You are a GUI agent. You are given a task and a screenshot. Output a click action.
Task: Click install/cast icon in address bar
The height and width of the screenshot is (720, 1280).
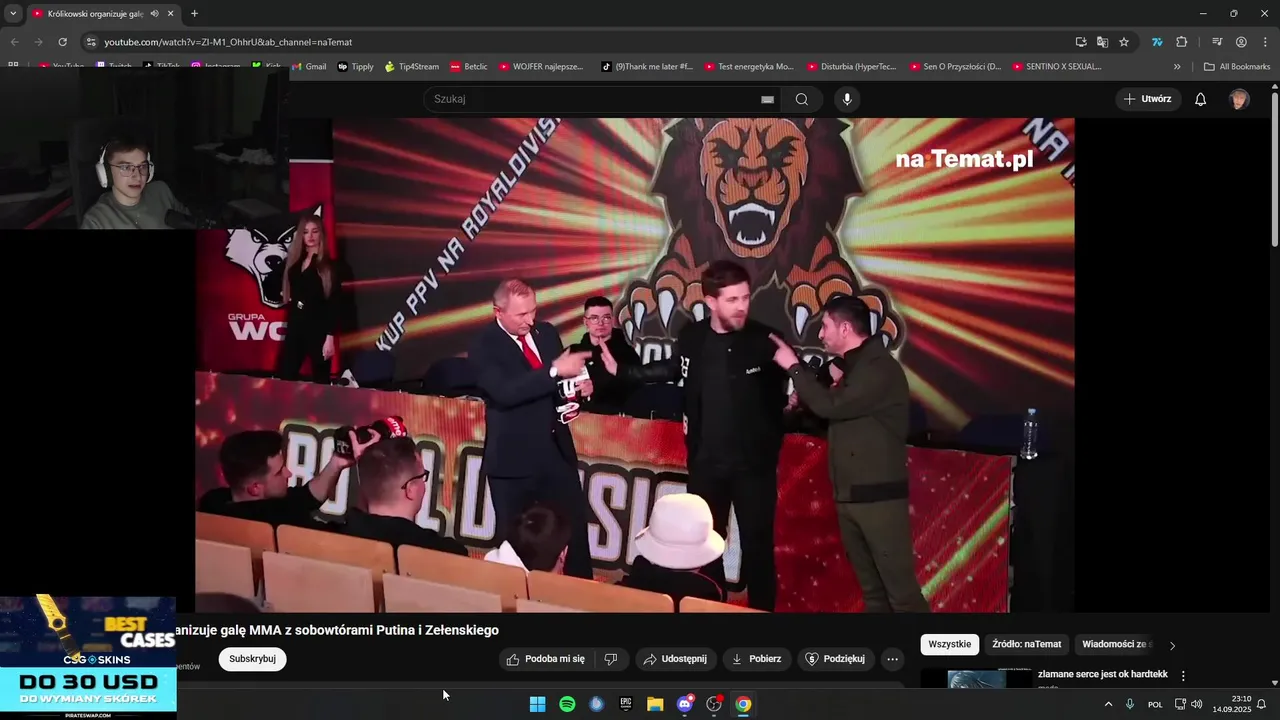point(1081,42)
